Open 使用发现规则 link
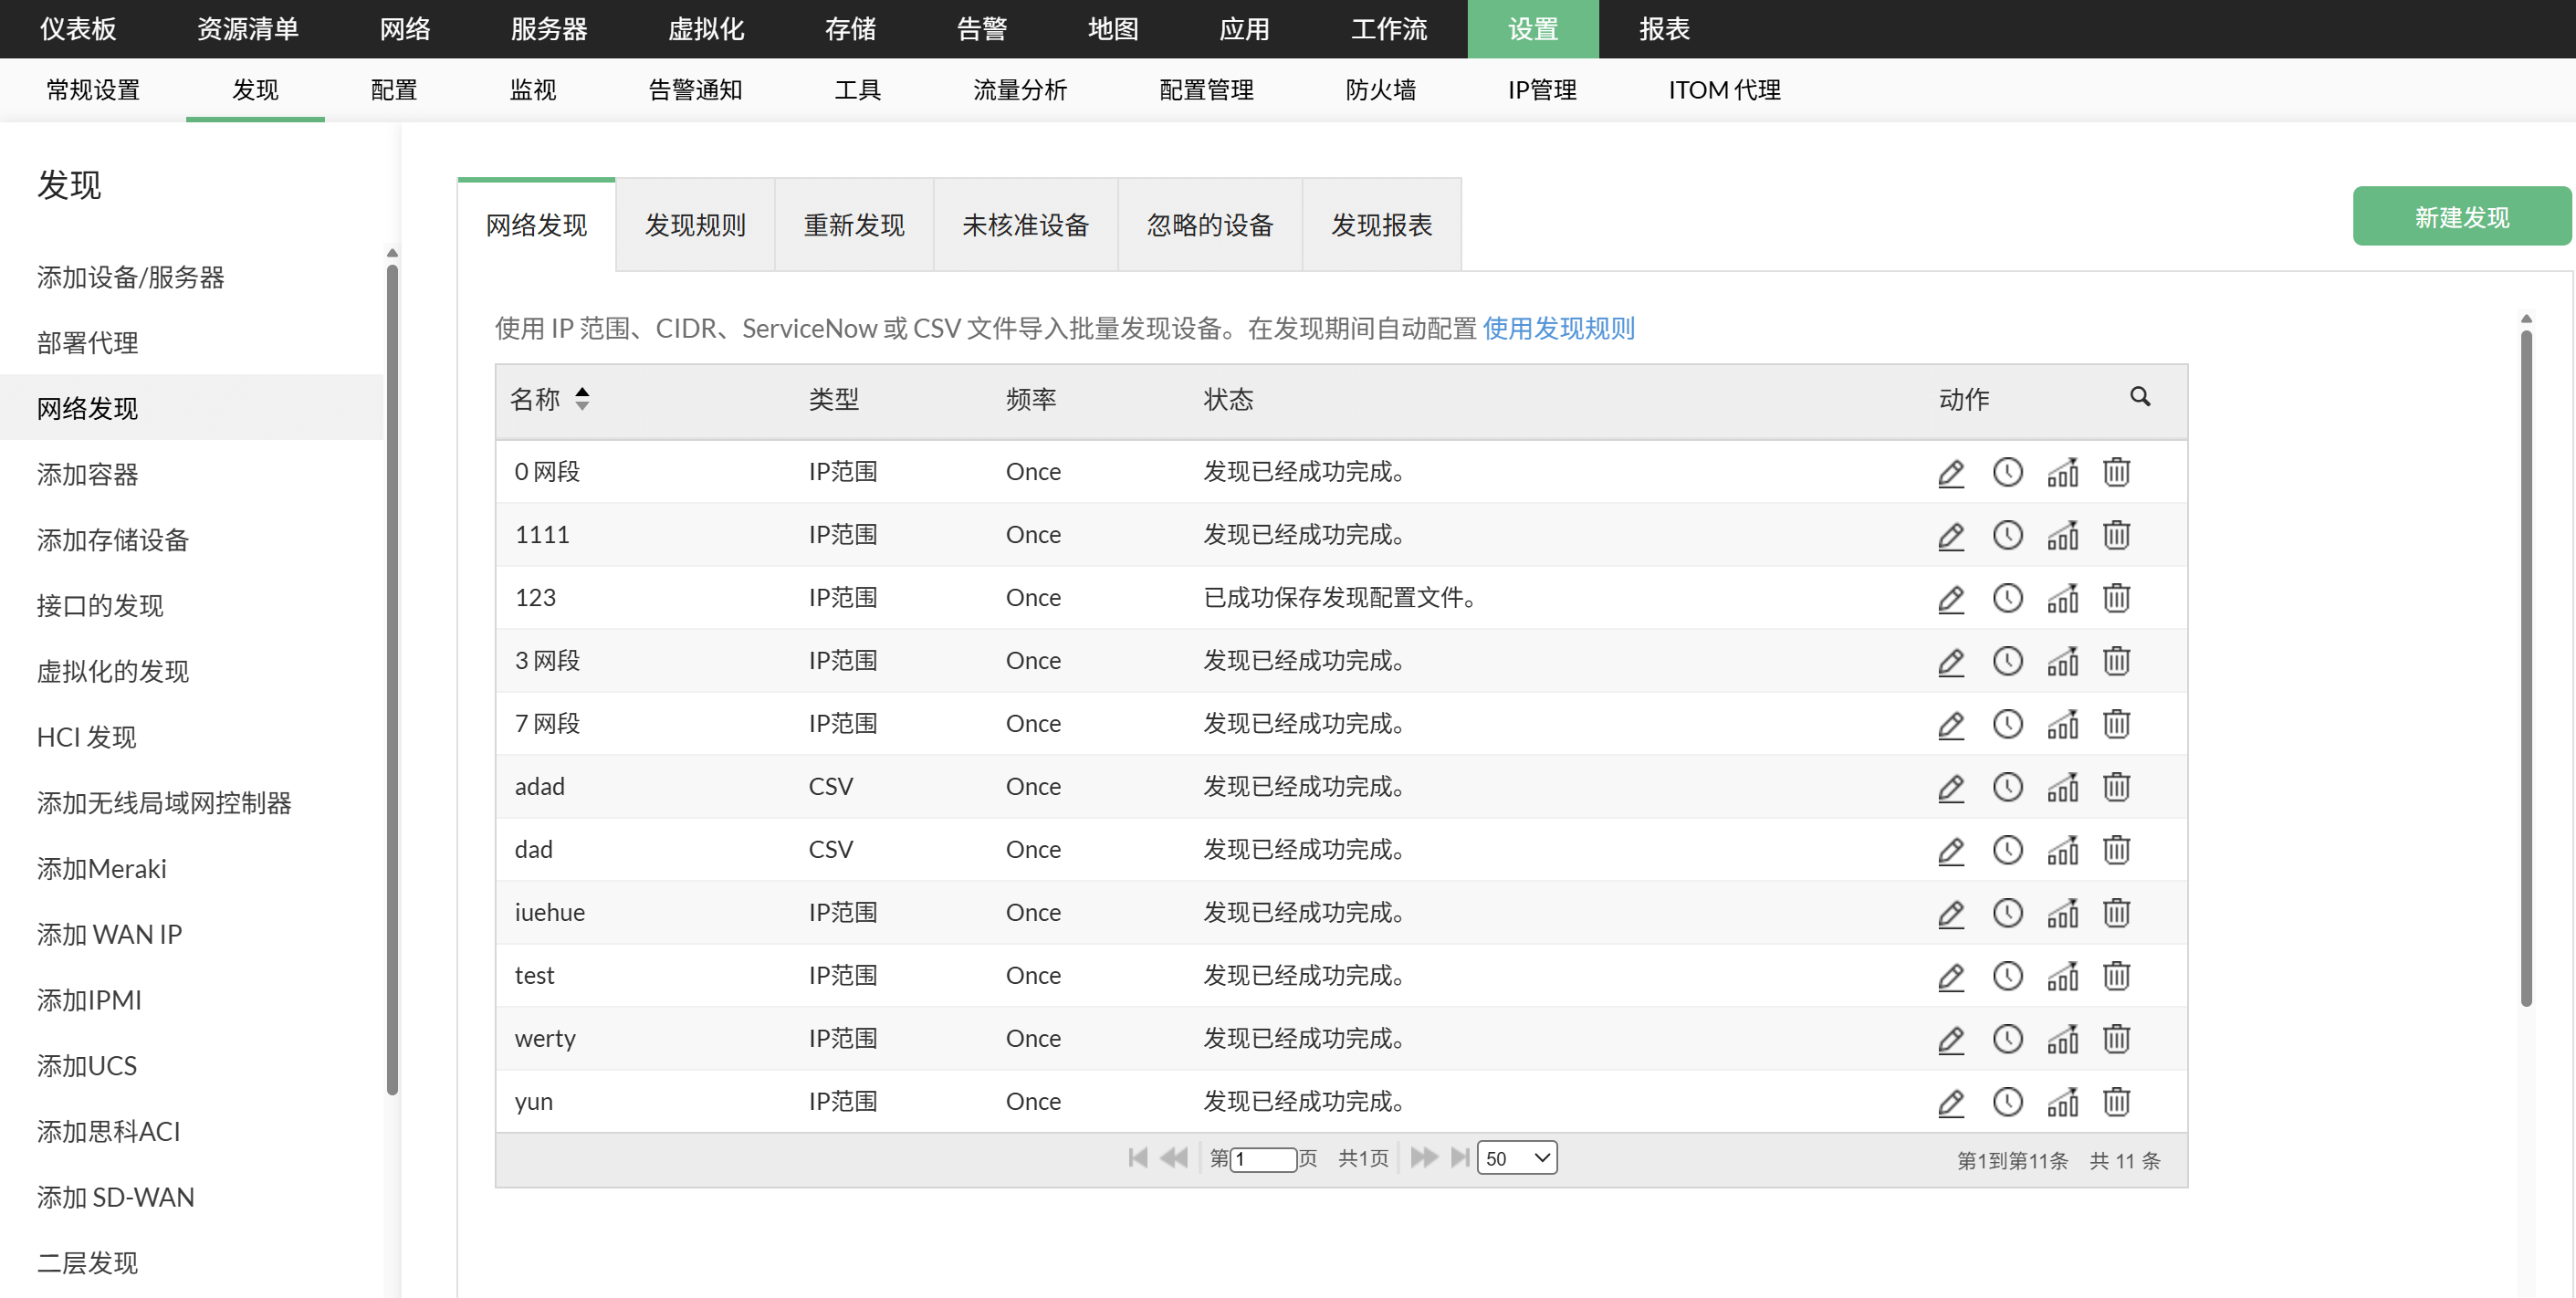This screenshot has height=1298, width=2576. click(x=1558, y=329)
